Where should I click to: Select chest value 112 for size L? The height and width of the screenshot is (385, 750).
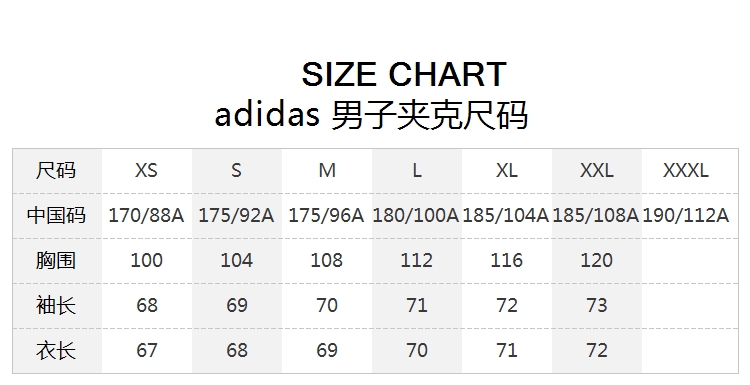pyautogui.click(x=416, y=260)
